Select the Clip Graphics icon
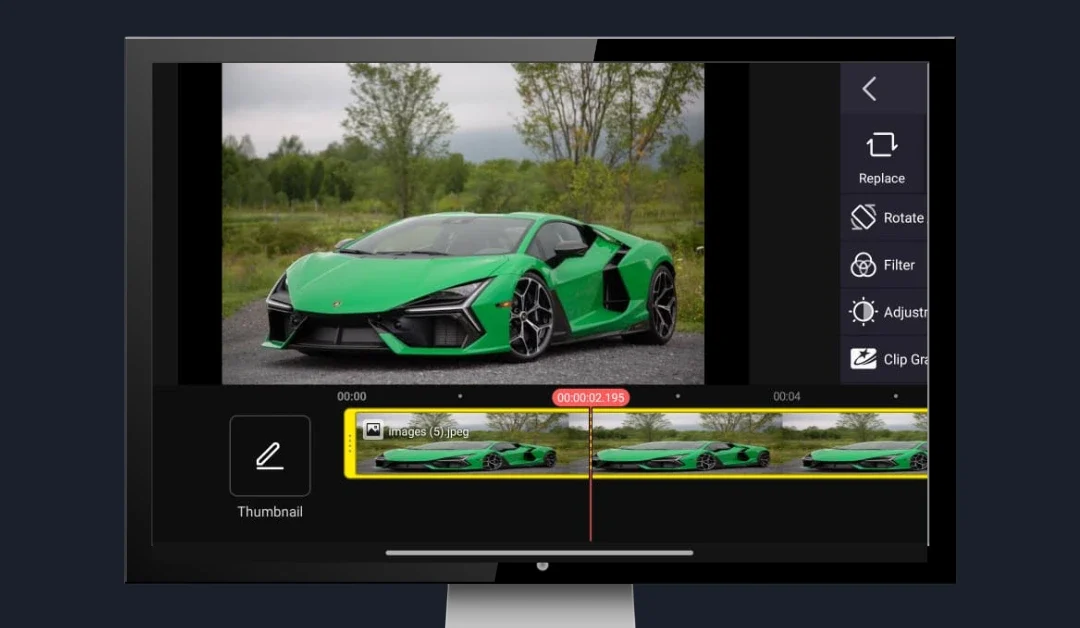This screenshot has width=1080, height=628. click(863, 359)
